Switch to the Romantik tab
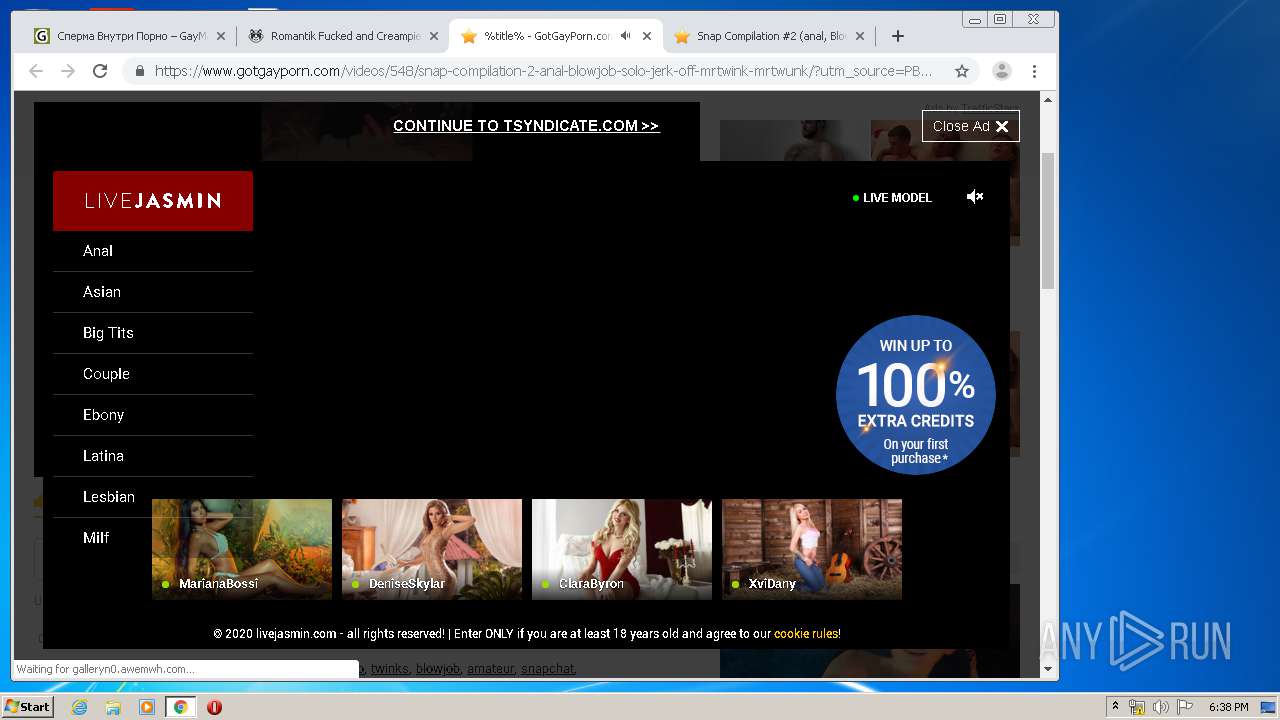This screenshot has width=1280, height=720. click(343, 36)
